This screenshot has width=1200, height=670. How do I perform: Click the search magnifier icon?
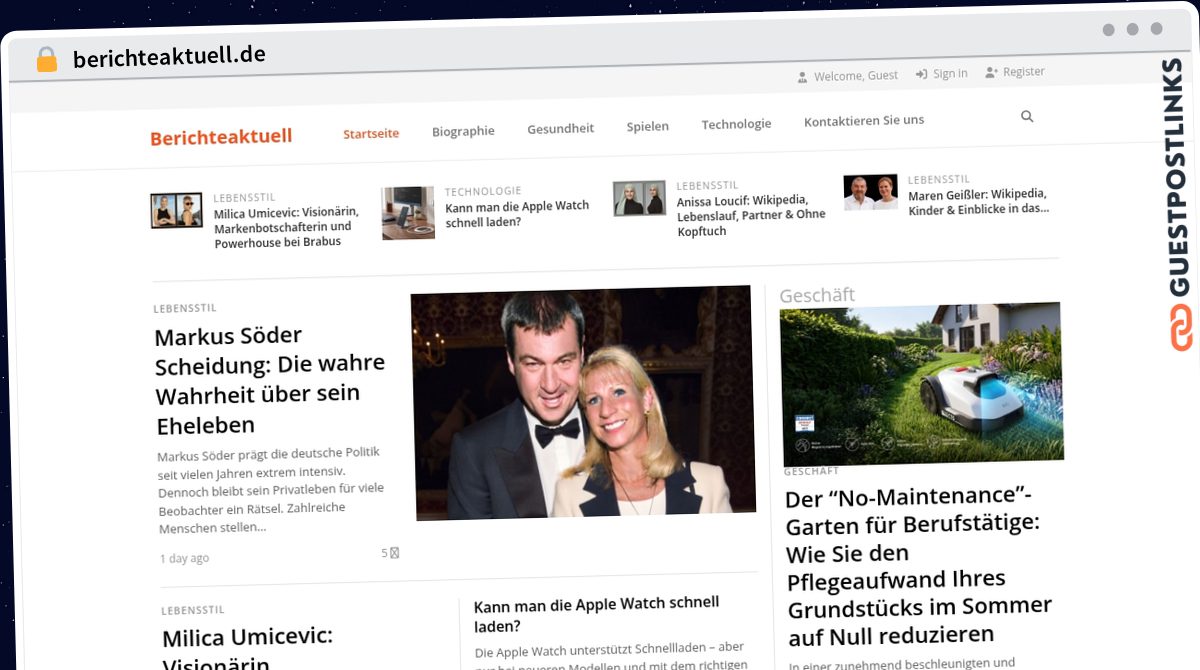click(x=1027, y=117)
